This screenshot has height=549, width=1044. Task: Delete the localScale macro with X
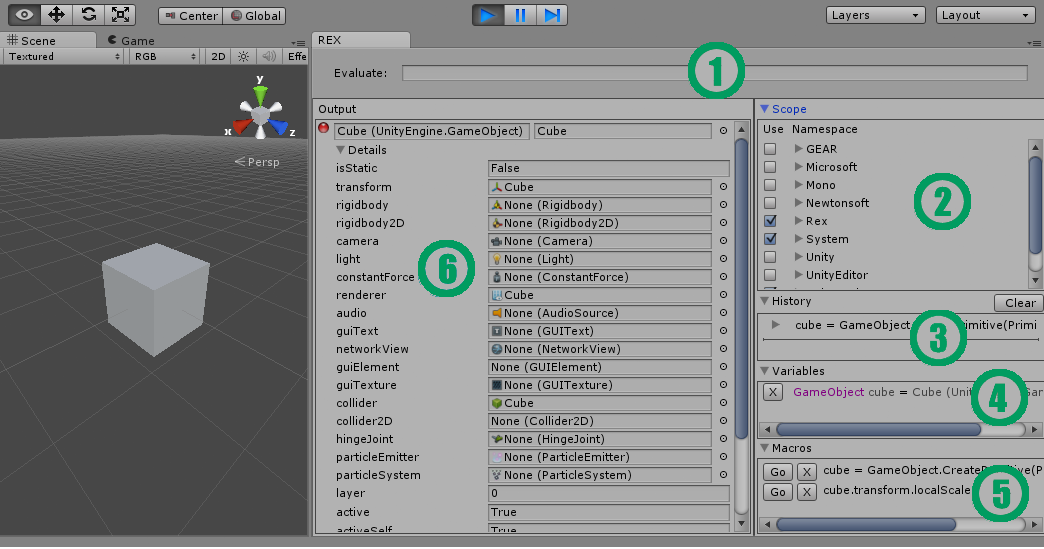[x=806, y=492]
